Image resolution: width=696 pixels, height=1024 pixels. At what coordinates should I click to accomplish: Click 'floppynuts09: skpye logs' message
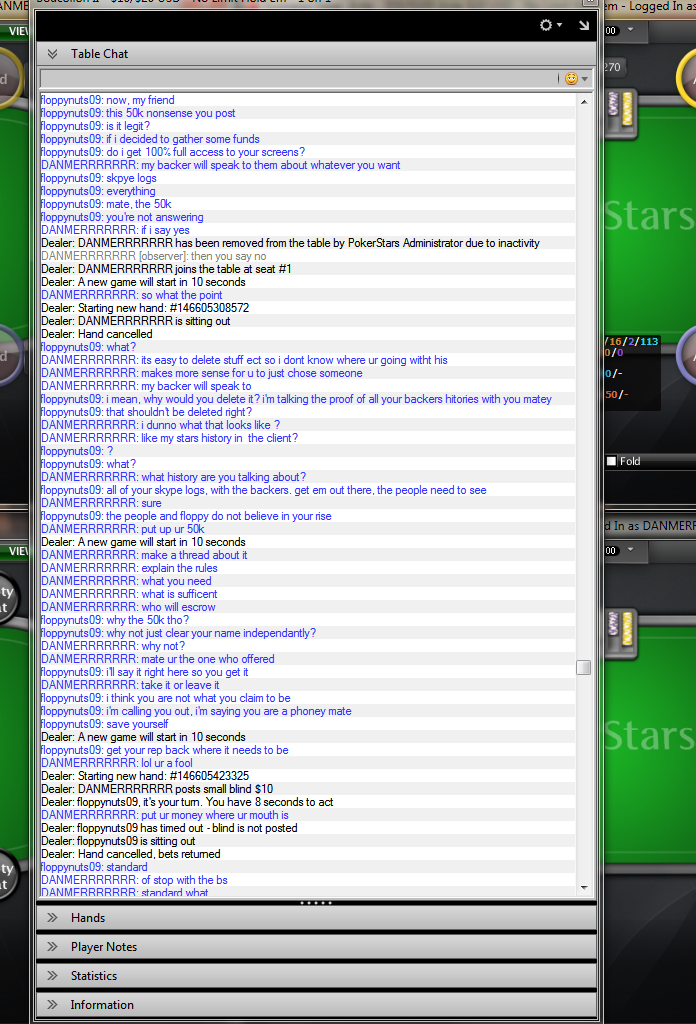click(99, 178)
